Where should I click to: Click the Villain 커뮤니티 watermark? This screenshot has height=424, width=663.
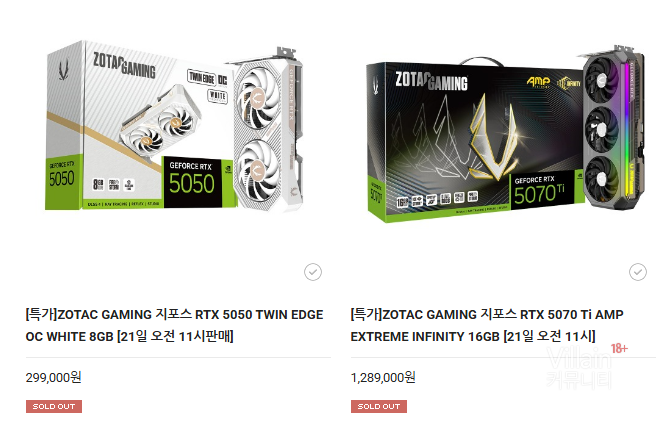[579, 367]
